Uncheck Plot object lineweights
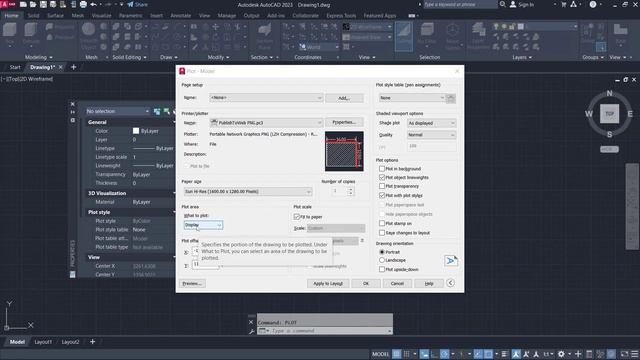640x360 pixels. click(382, 178)
